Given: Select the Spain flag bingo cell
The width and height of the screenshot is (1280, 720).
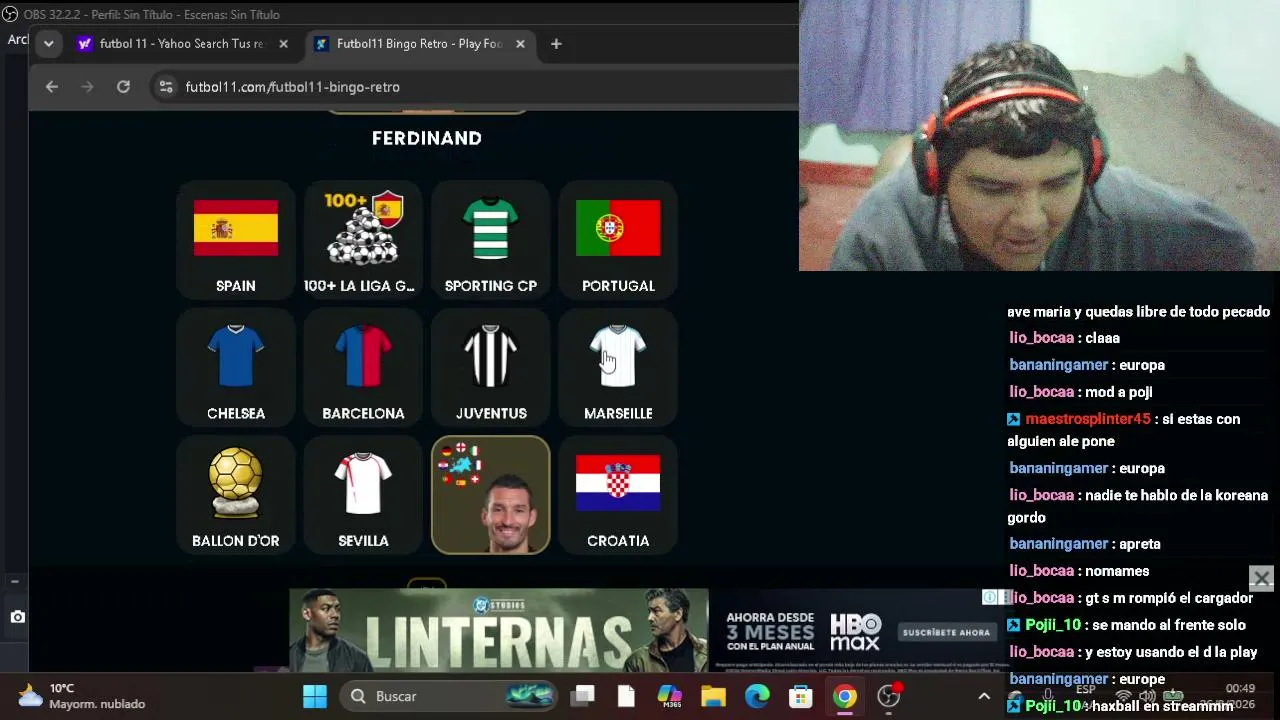Looking at the screenshot, I should (236, 240).
